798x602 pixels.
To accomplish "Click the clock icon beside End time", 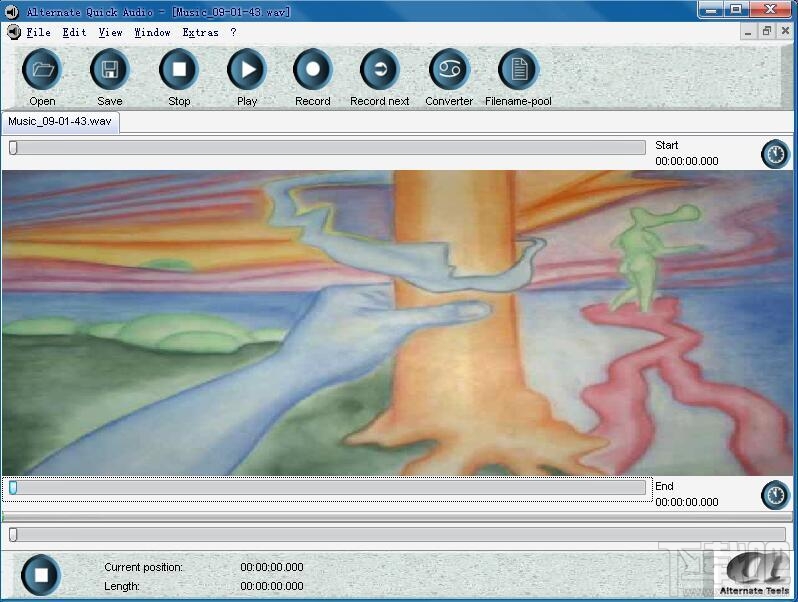I will pyautogui.click(x=775, y=495).
